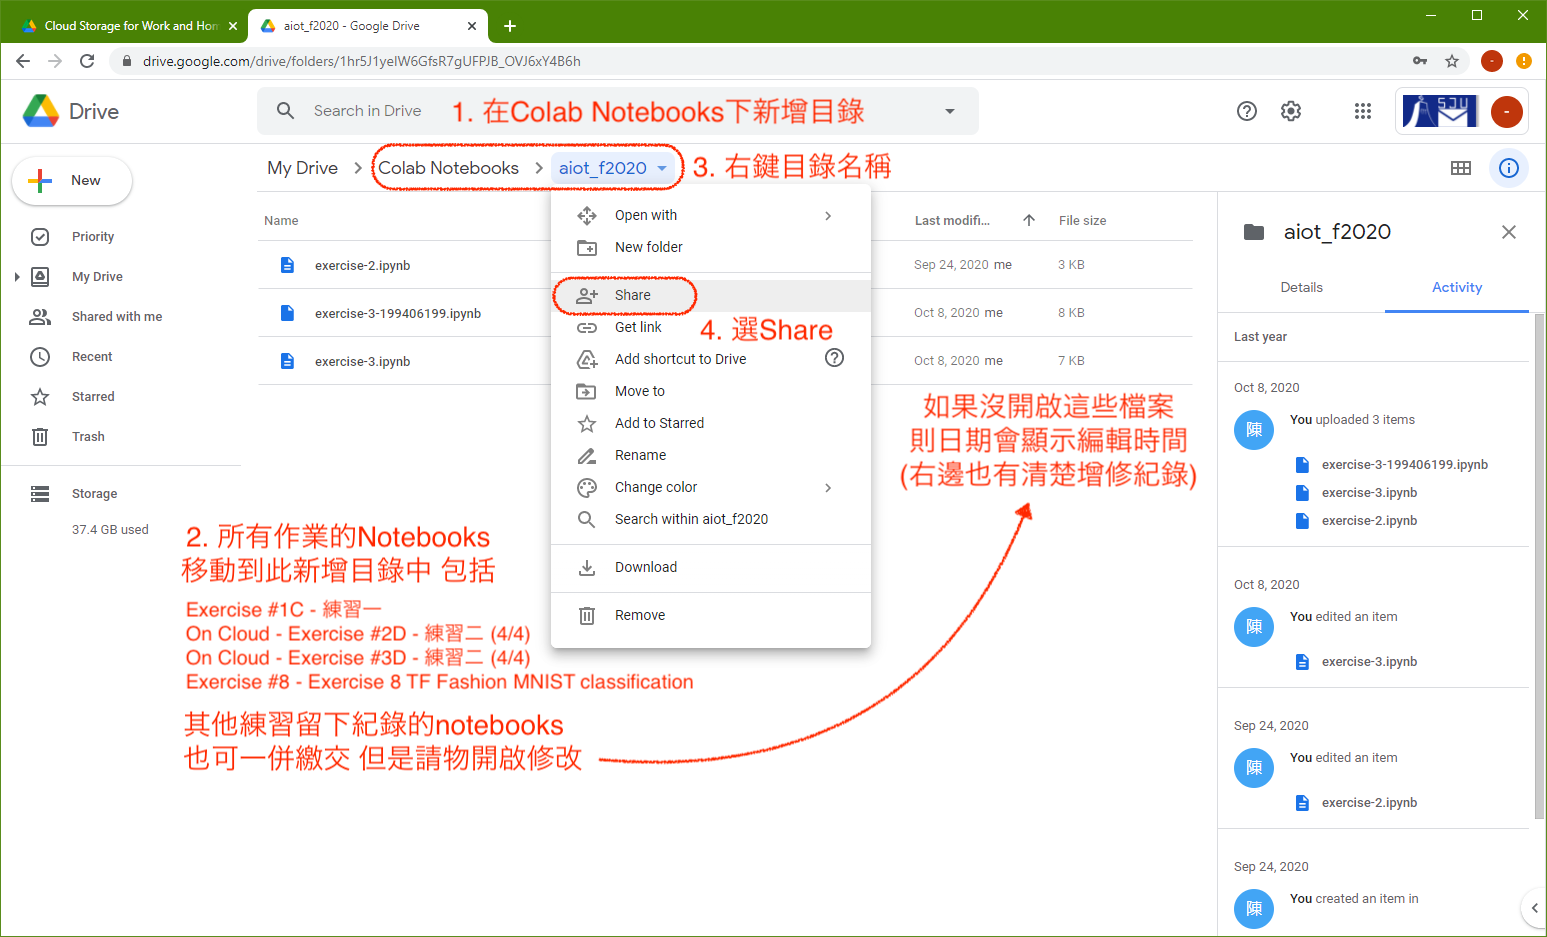Click the Help question mark icon
Screen dimensions: 1547x937
[1246, 111]
